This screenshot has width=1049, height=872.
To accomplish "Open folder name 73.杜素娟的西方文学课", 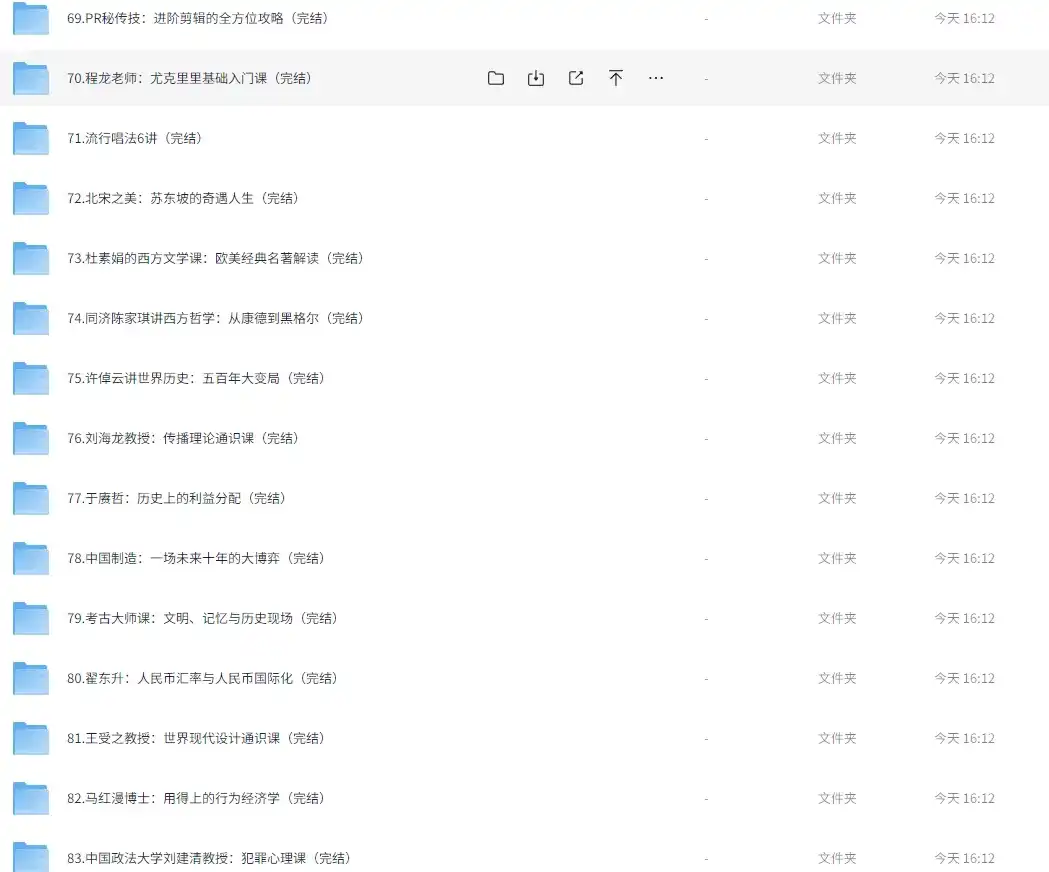I will point(215,258).
